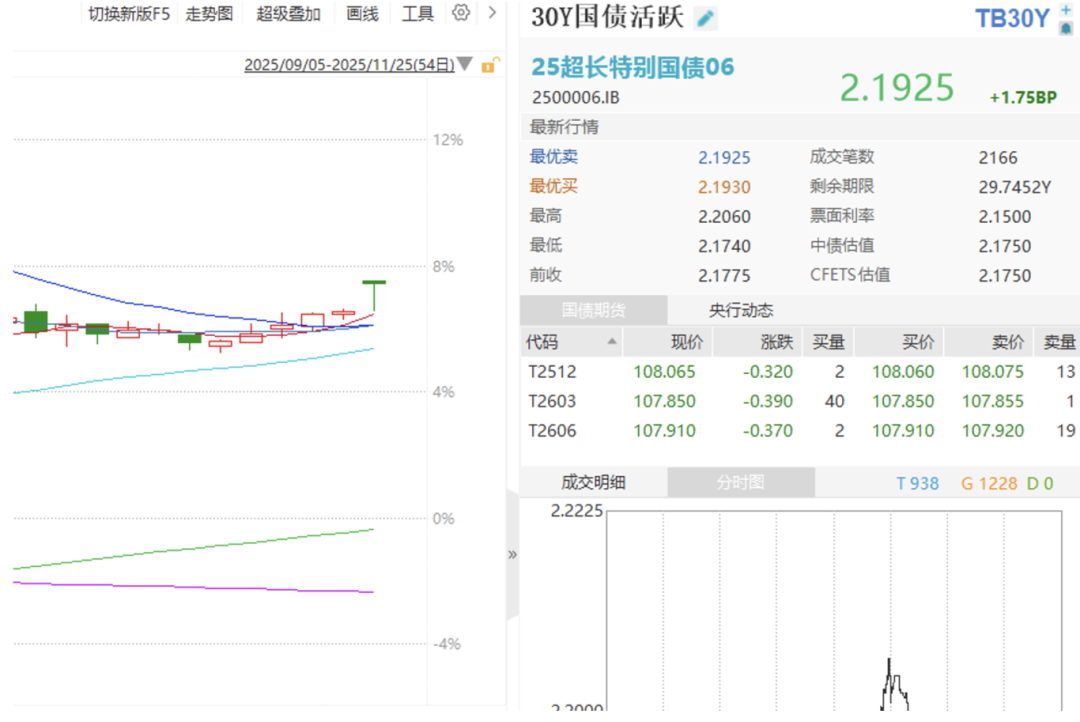Click the plus icon next to TB30Y
The width and height of the screenshot is (1080, 722).
tap(1065, 9)
